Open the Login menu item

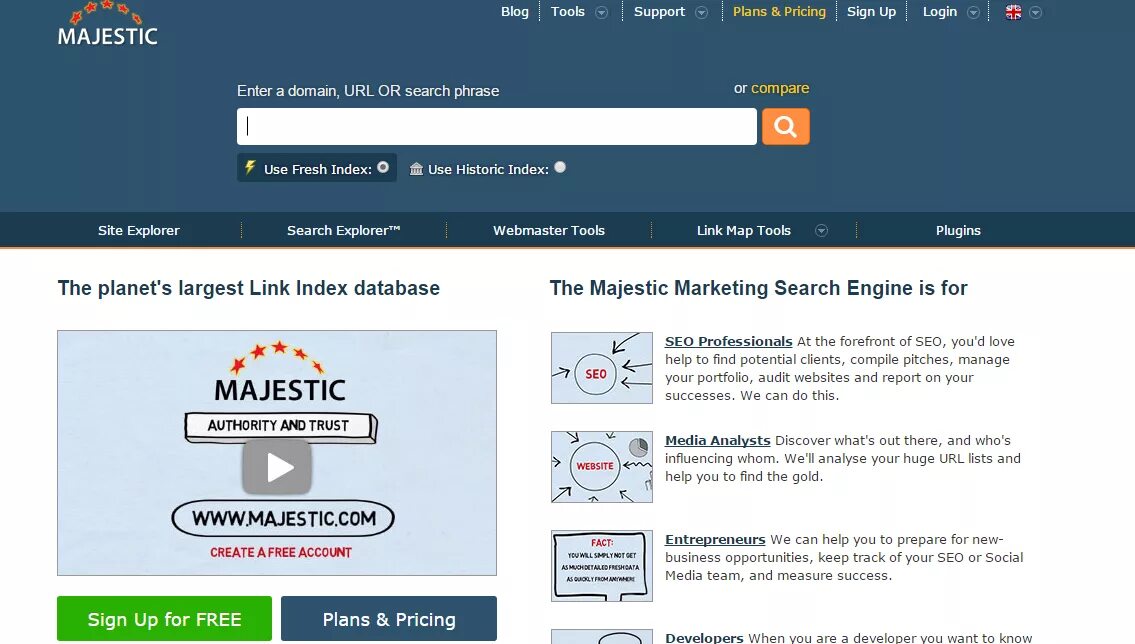[x=940, y=12]
